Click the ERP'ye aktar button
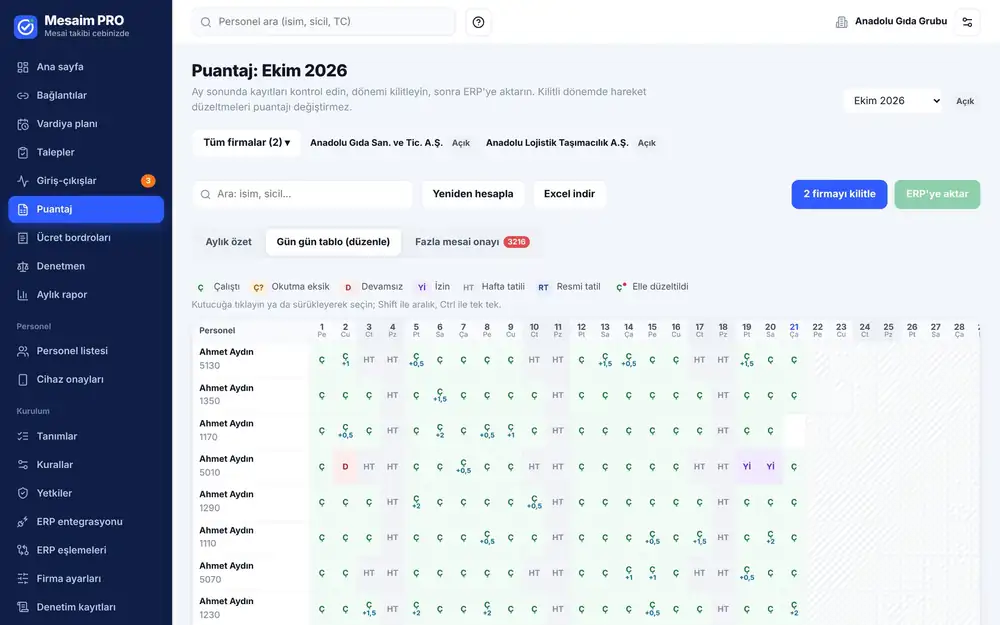This screenshot has height=625, width=1000. pos(937,194)
